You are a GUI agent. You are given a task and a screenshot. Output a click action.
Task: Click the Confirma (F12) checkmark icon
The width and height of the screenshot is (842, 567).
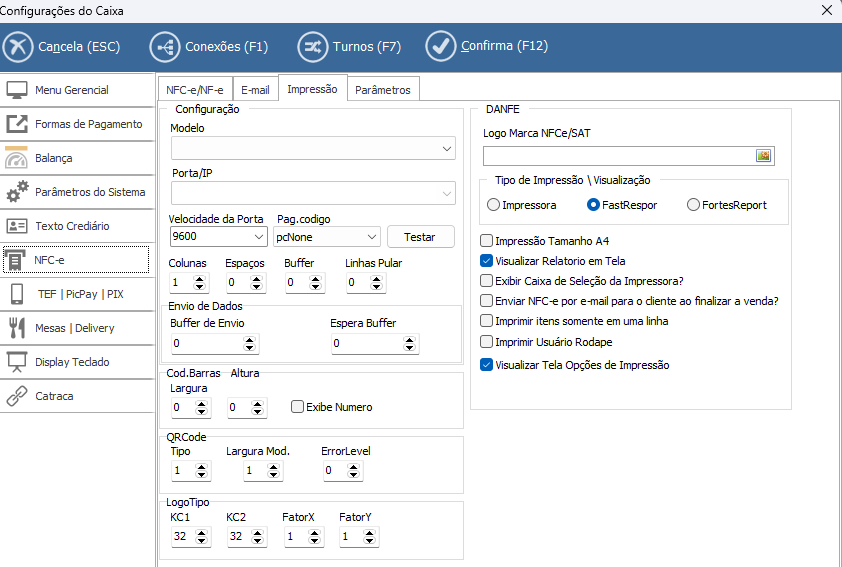440,46
